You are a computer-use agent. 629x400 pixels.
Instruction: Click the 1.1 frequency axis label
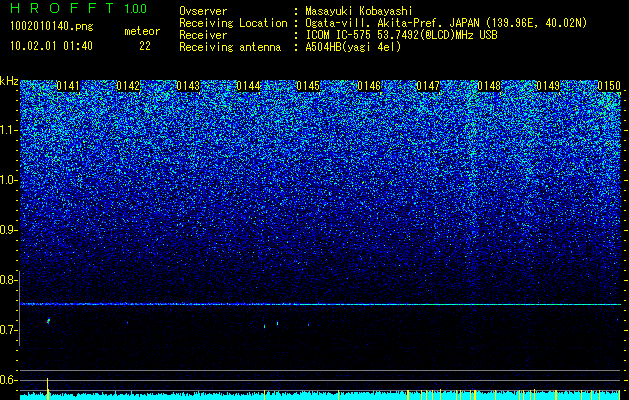click(x=8, y=131)
